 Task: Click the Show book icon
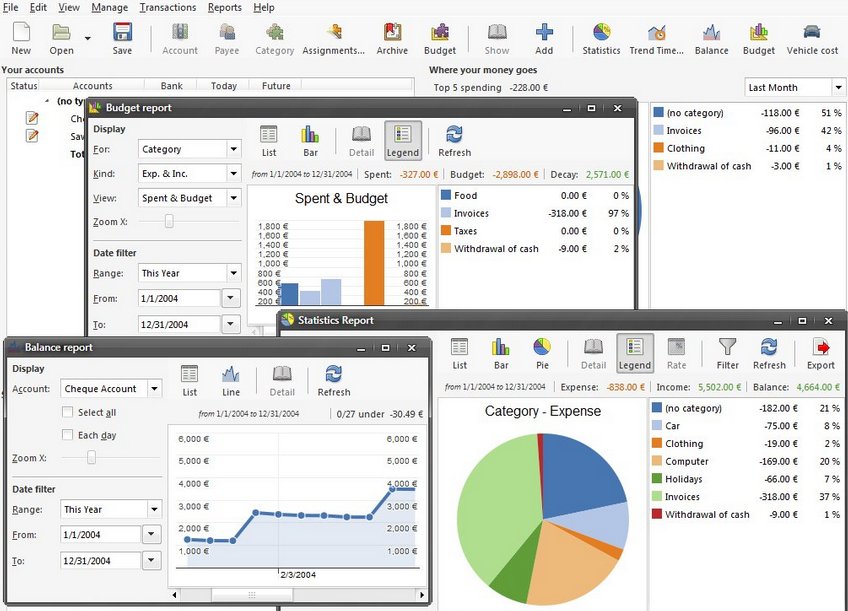tap(497, 32)
